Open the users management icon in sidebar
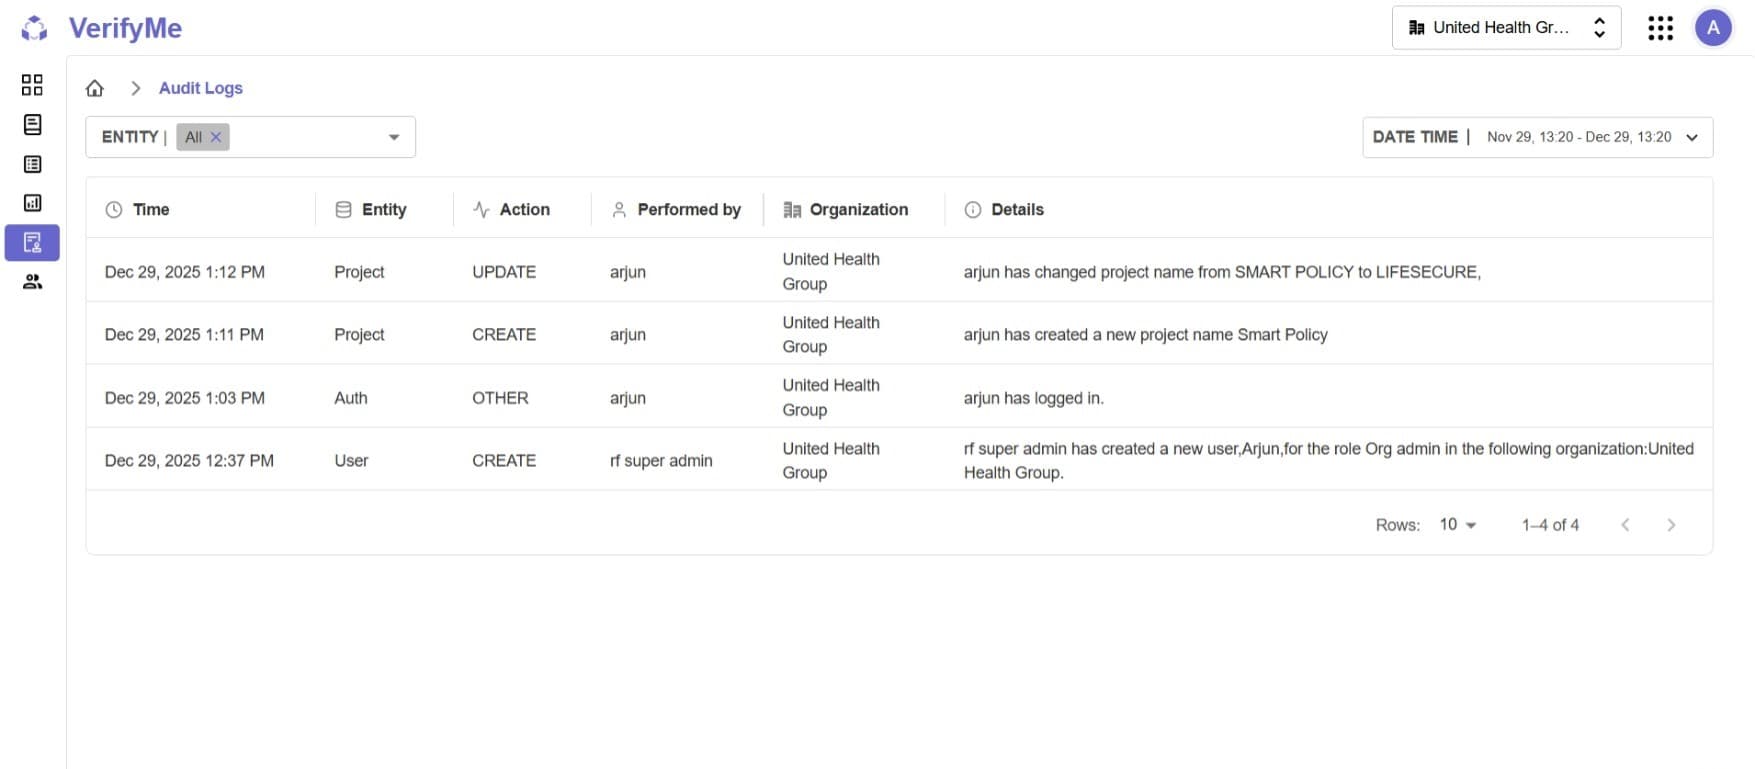 [32, 281]
